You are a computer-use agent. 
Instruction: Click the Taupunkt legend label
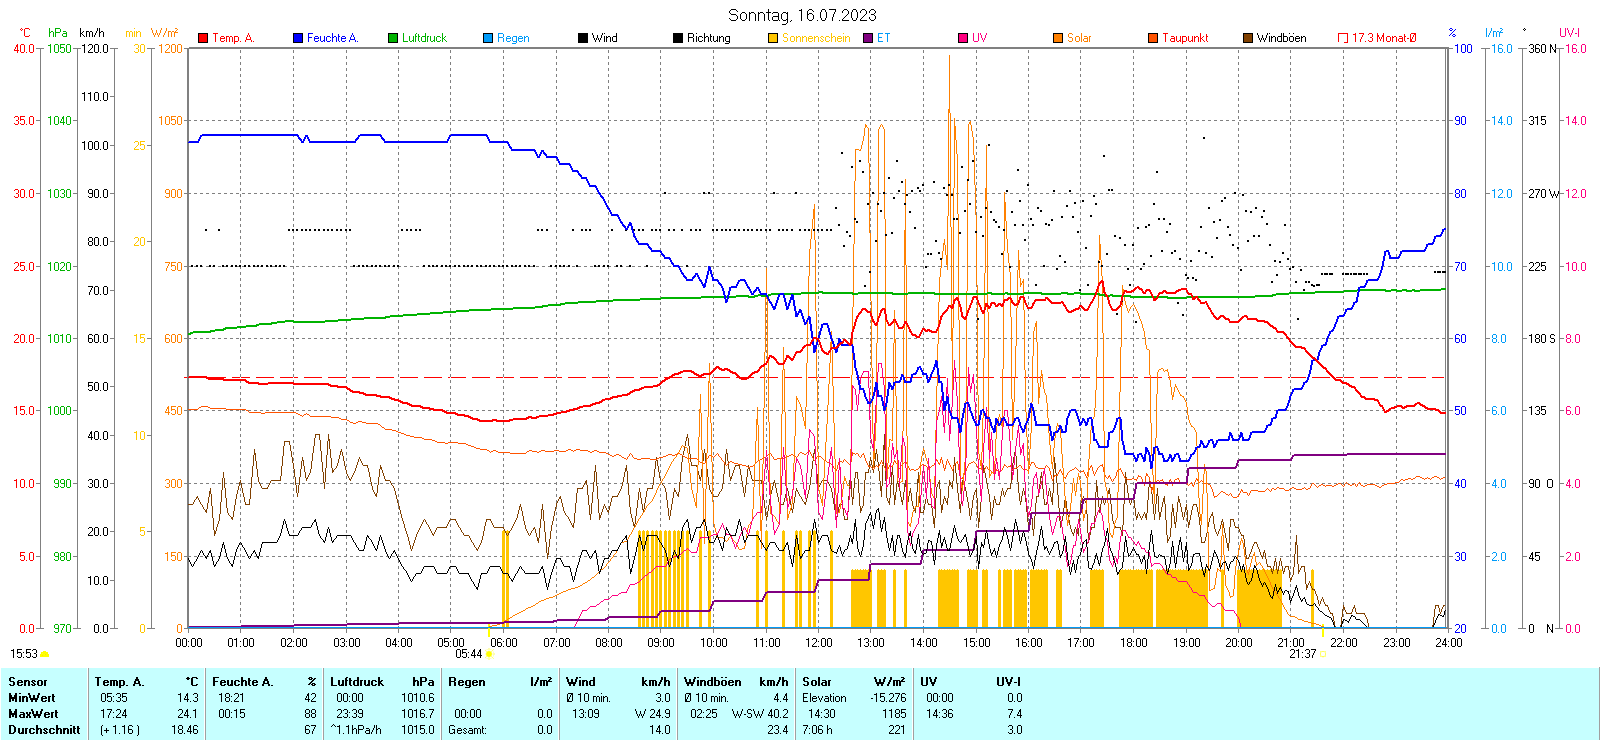[1185, 38]
